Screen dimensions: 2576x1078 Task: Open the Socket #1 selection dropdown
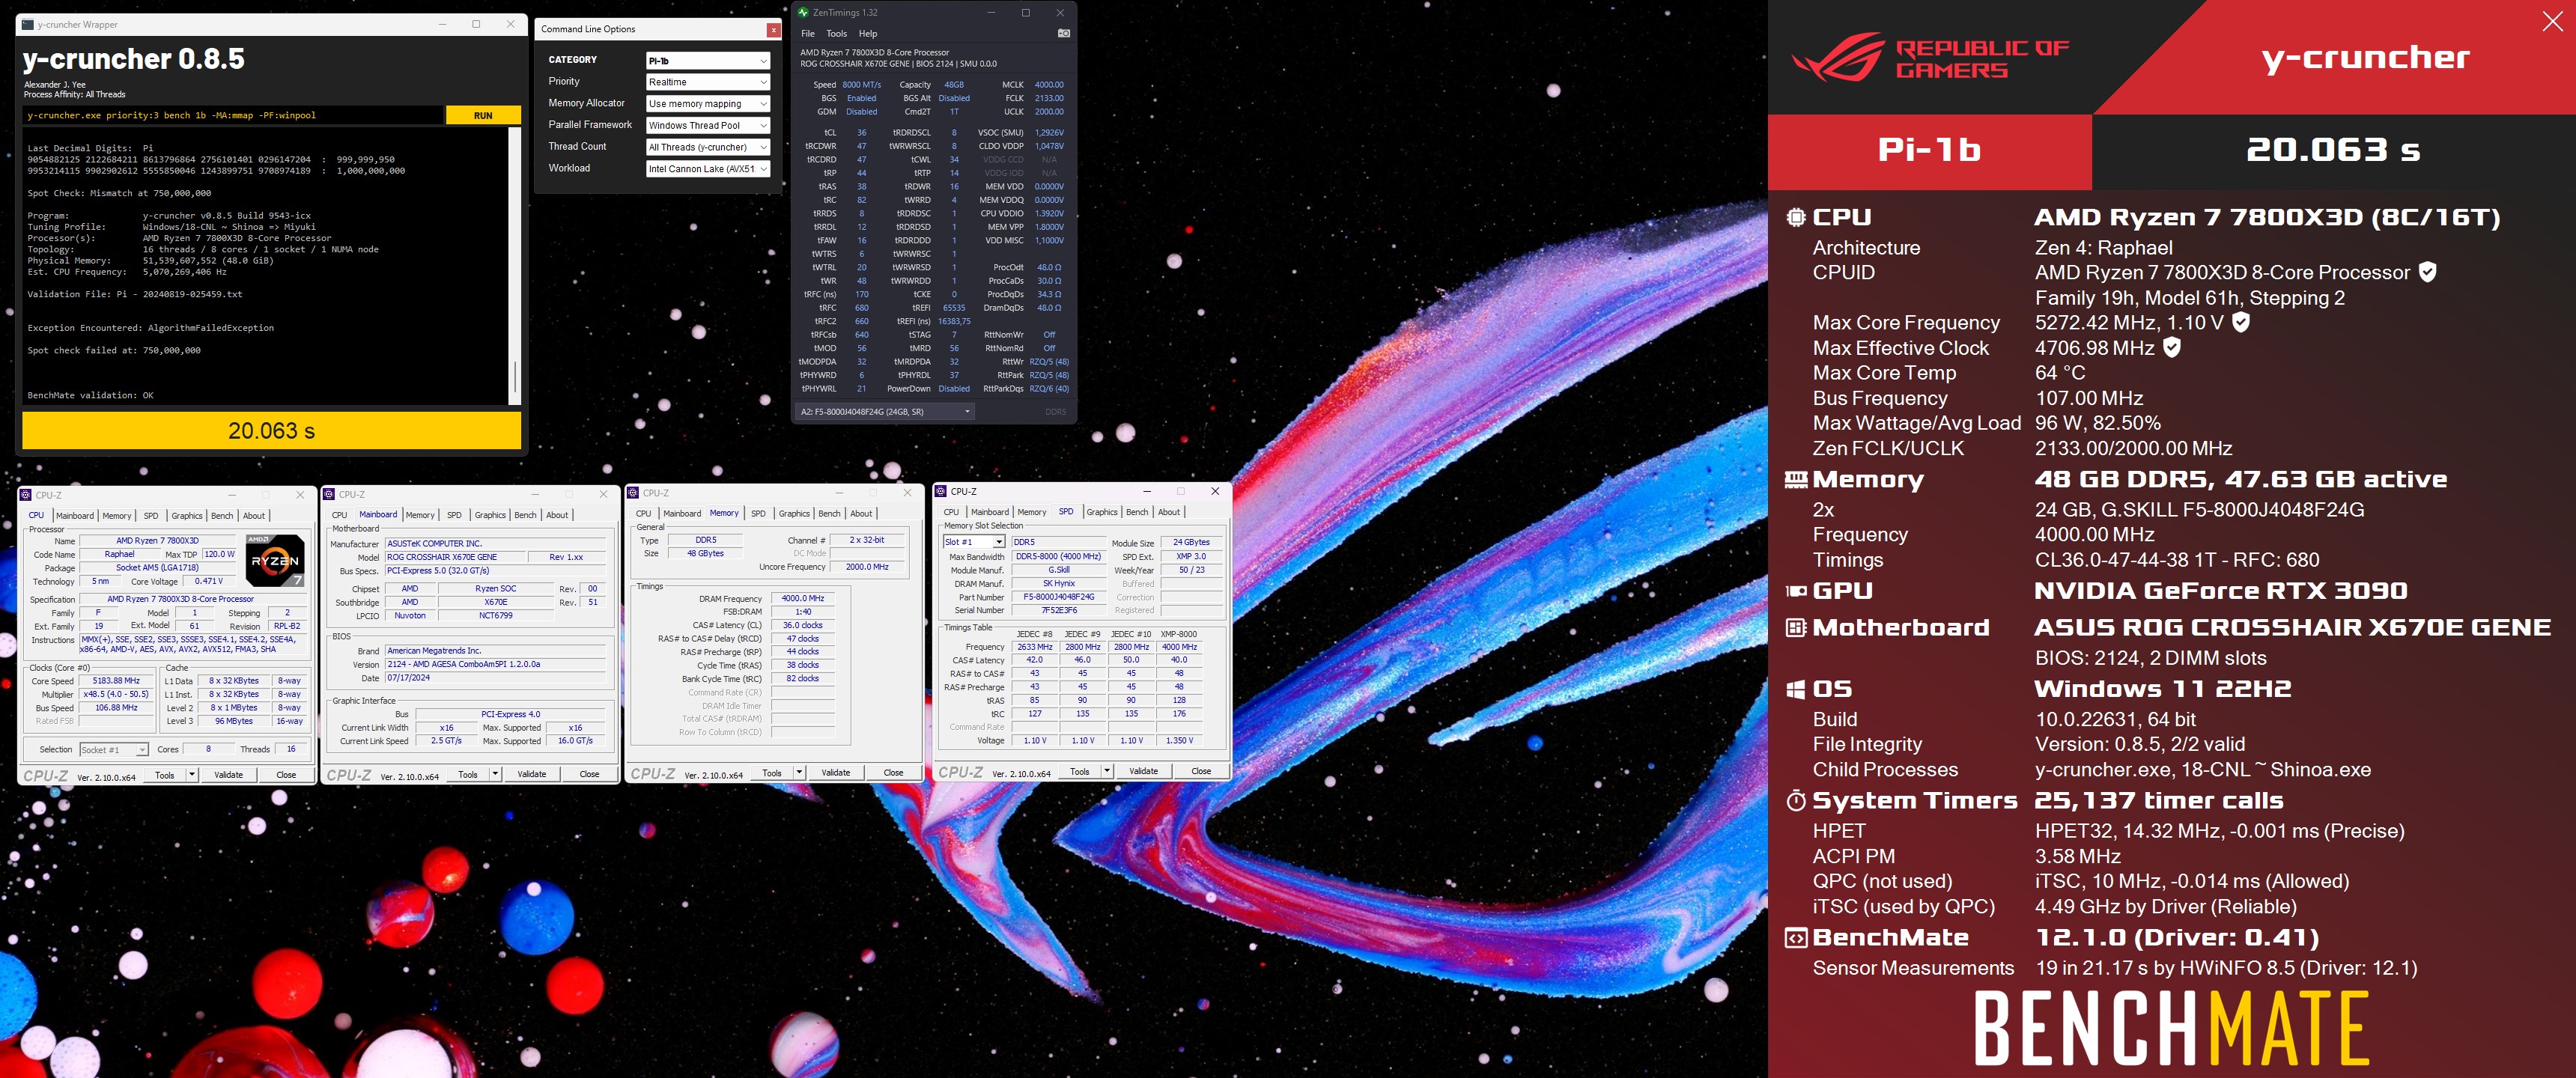point(114,750)
